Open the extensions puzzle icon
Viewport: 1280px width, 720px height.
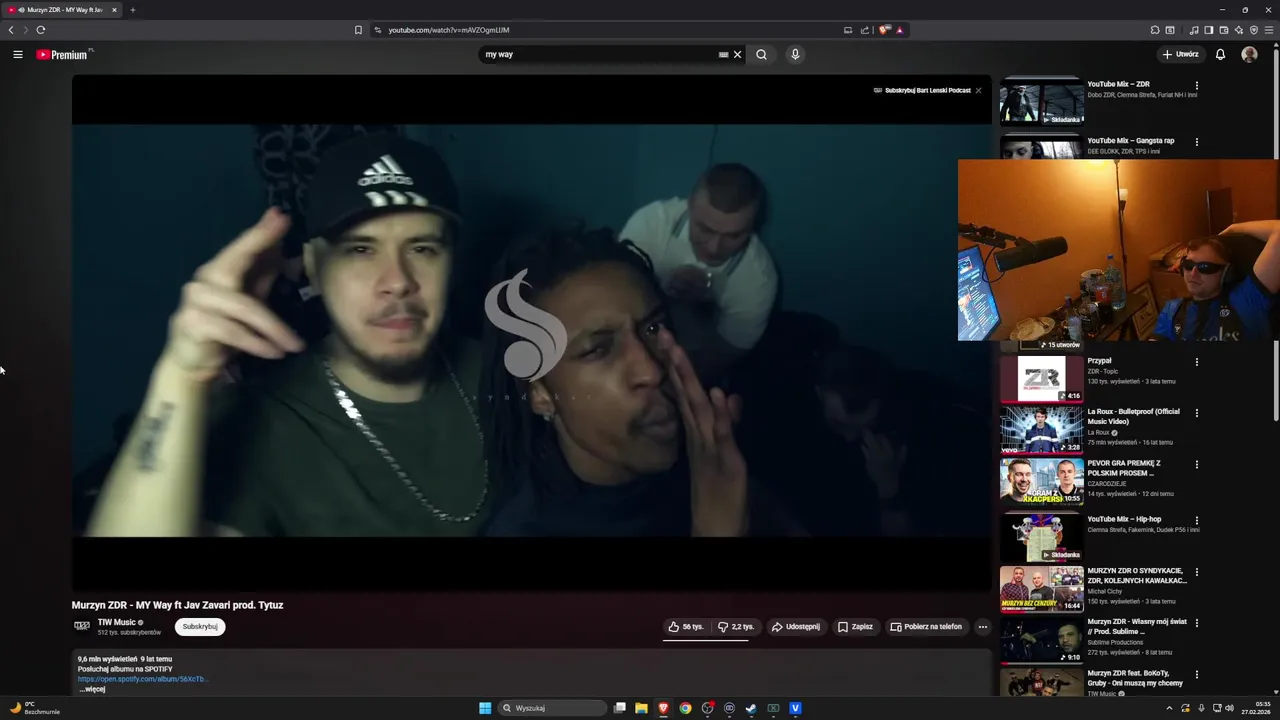tap(1155, 30)
